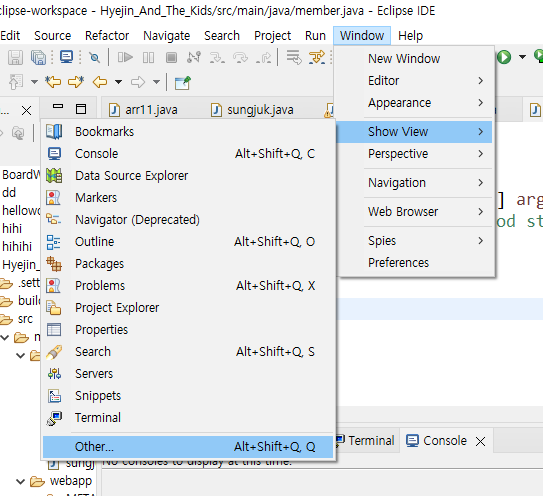Viewport: 543px width, 496px height.
Task: Click the Save All toolbar icon
Action: click(38, 57)
